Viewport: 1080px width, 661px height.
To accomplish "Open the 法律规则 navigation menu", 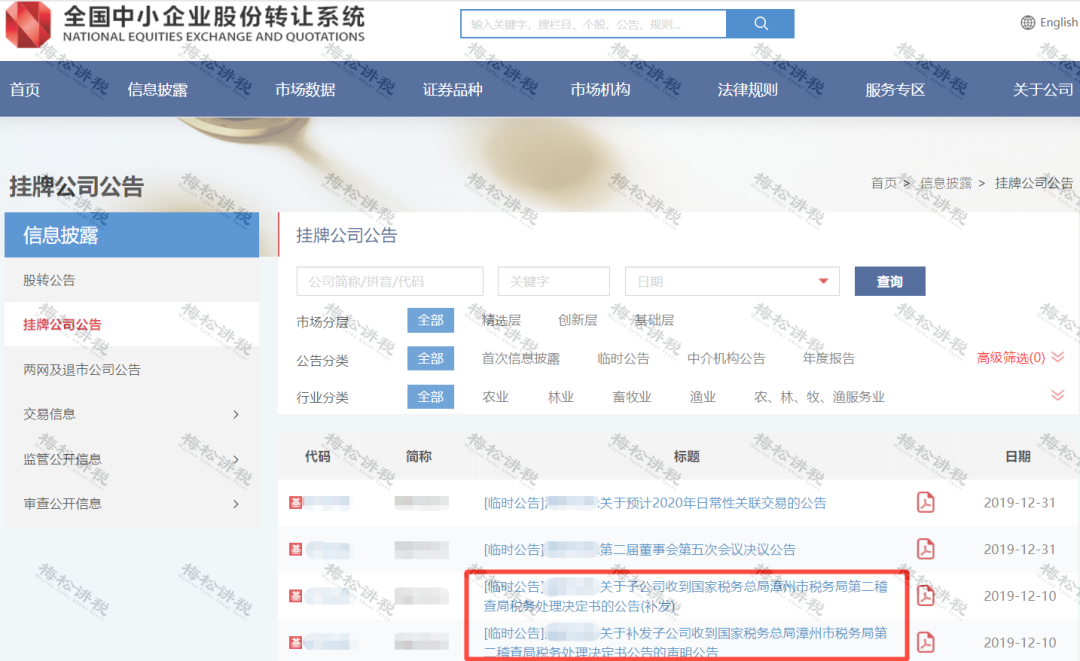I will point(747,89).
